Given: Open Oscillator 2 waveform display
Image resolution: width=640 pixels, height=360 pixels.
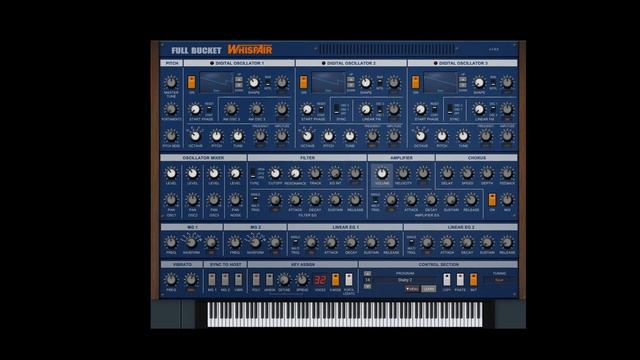Looking at the screenshot, I should point(328,83).
